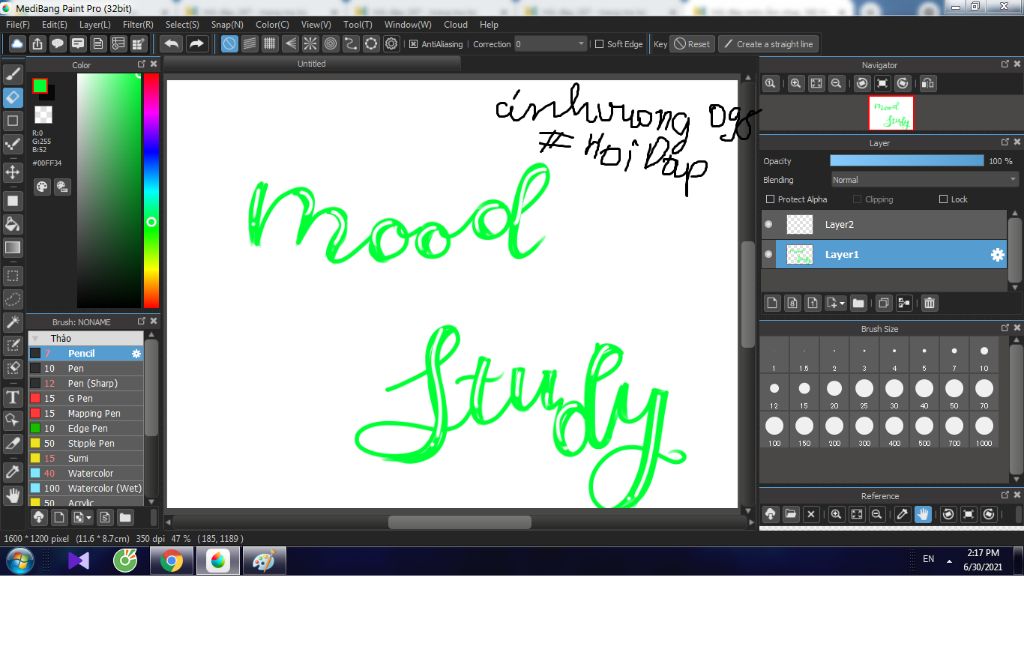1024x661 pixels.
Task: Click the transparent color swatch
Action: coord(43,114)
